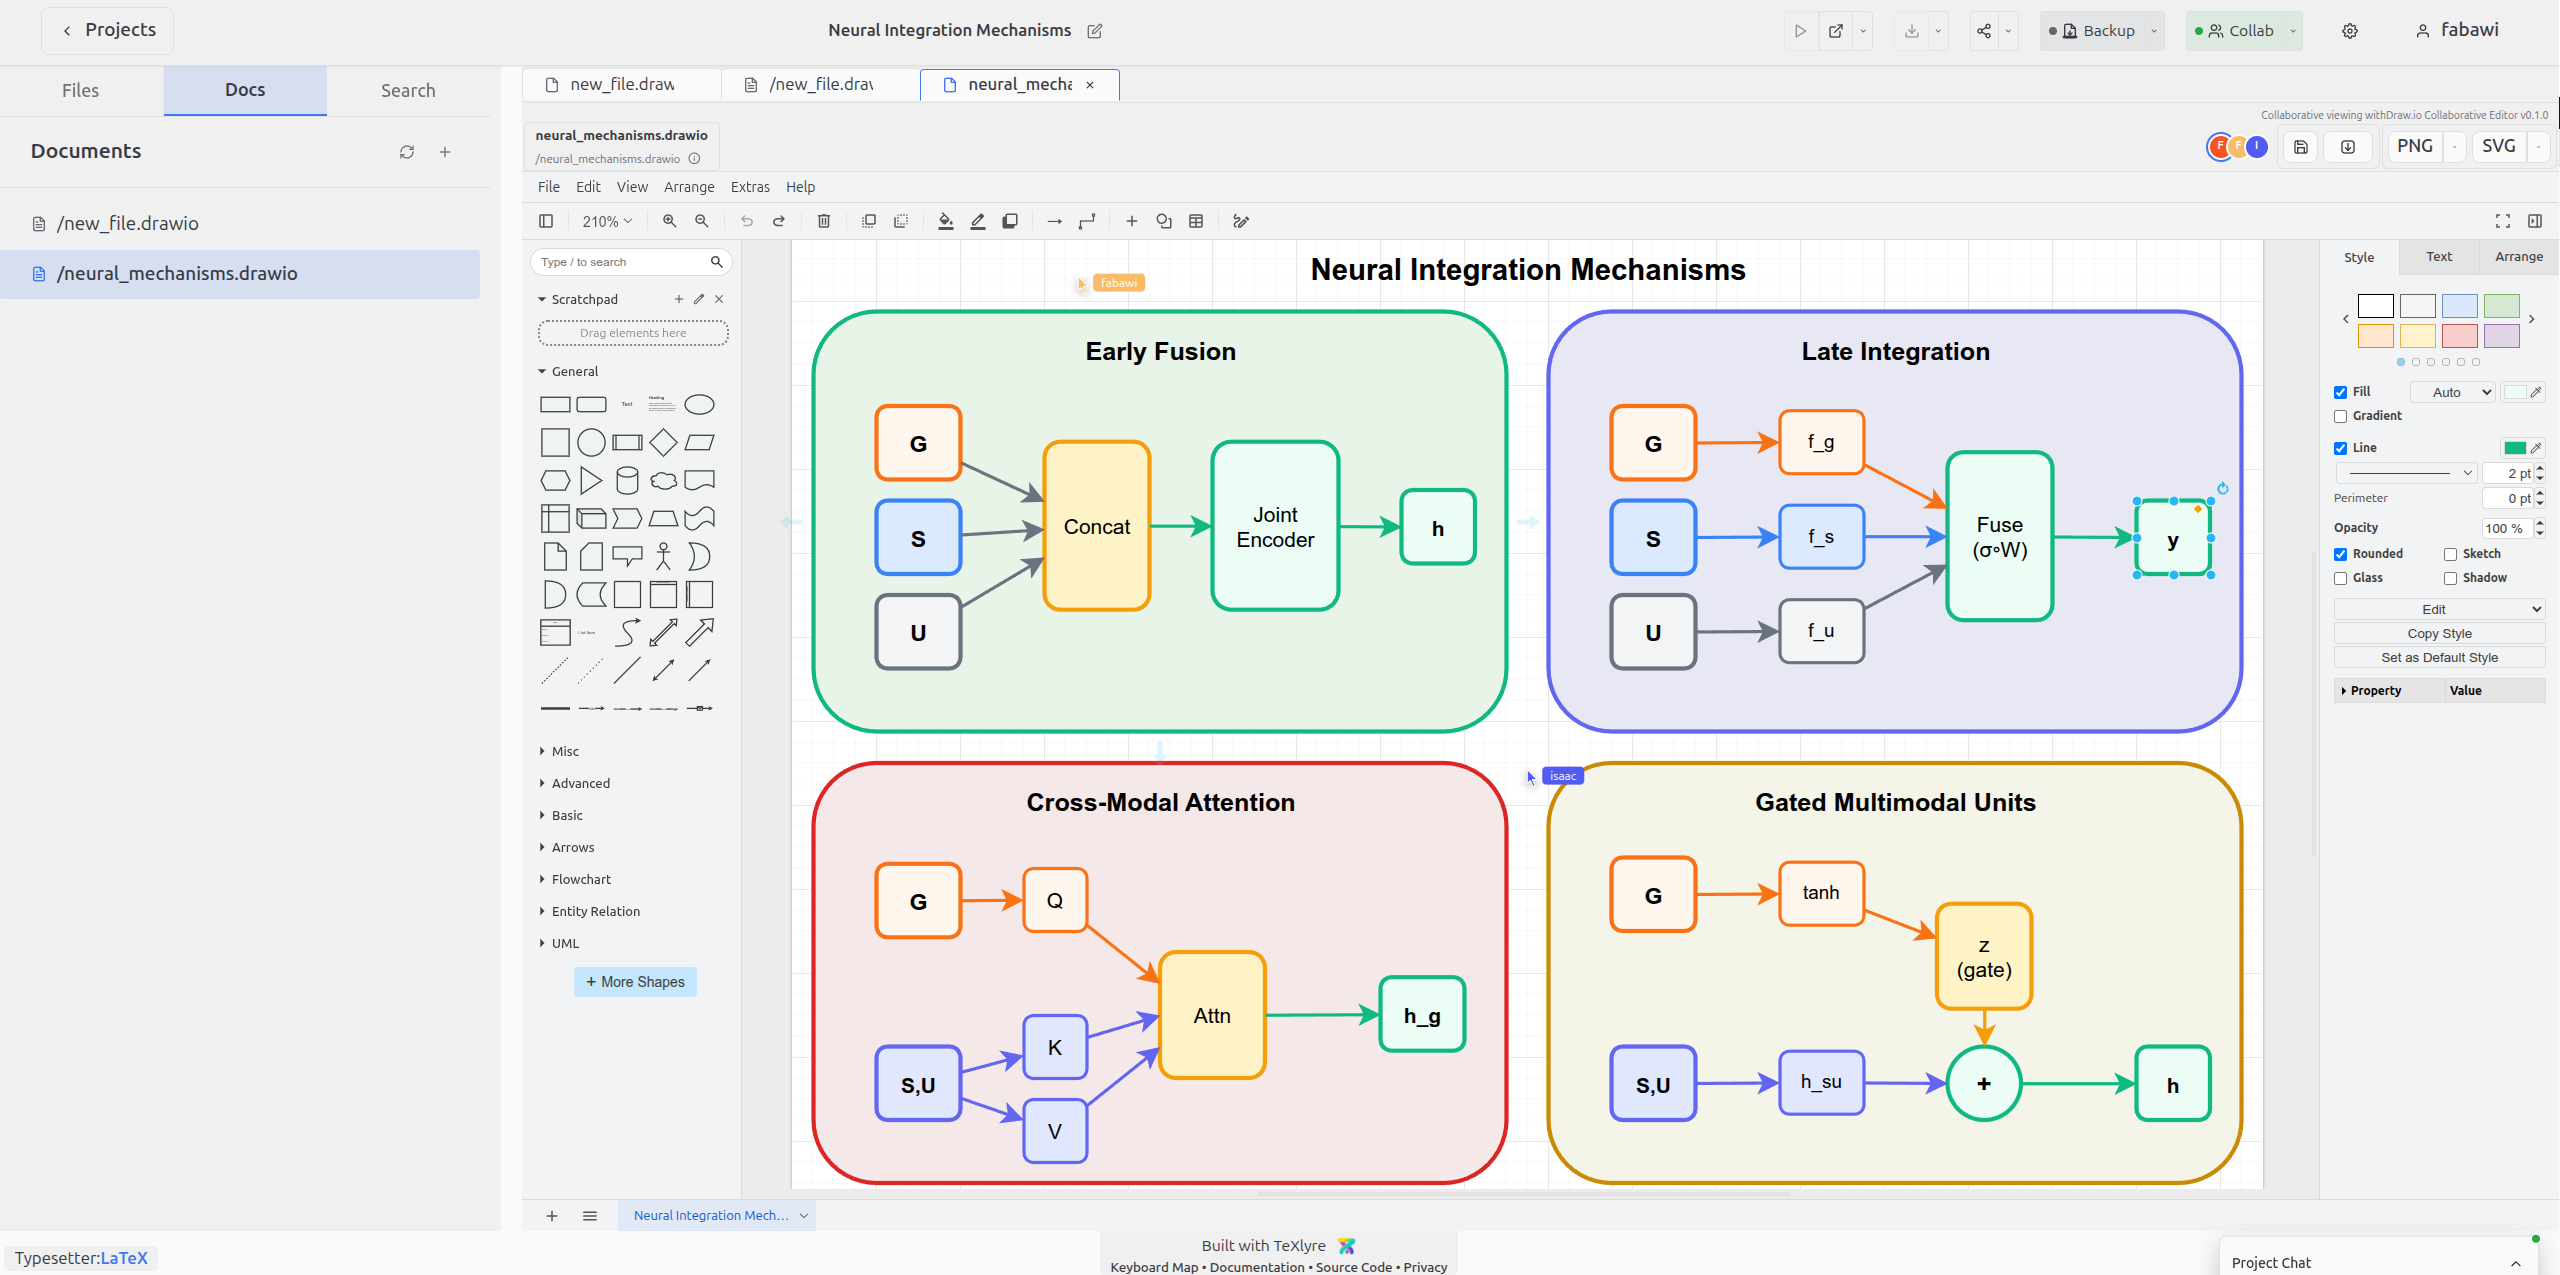Click the line color pencil icon
Screen dimensions: 2560x1275
coord(978,221)
